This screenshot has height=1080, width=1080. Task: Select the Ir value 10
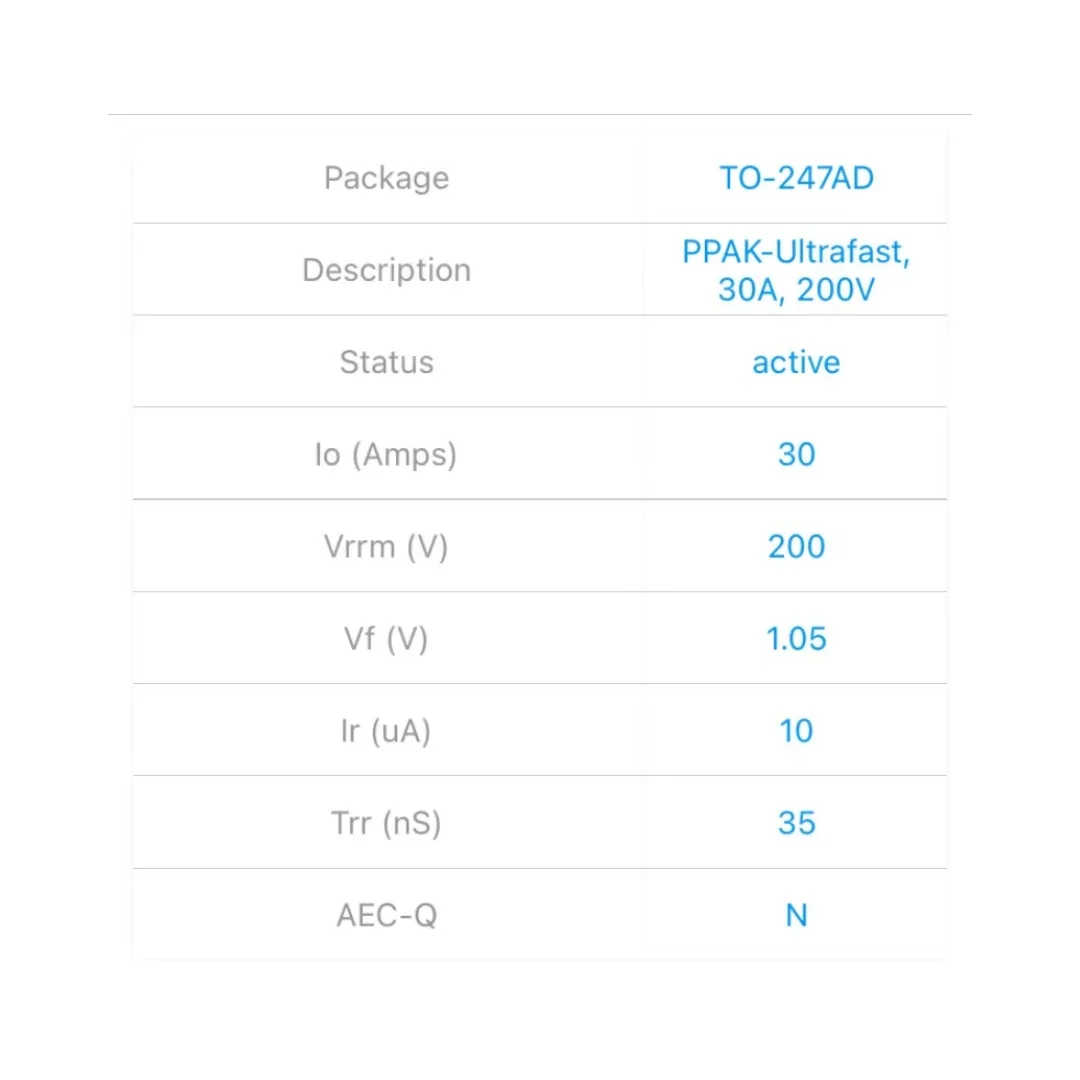coord(796,730)
